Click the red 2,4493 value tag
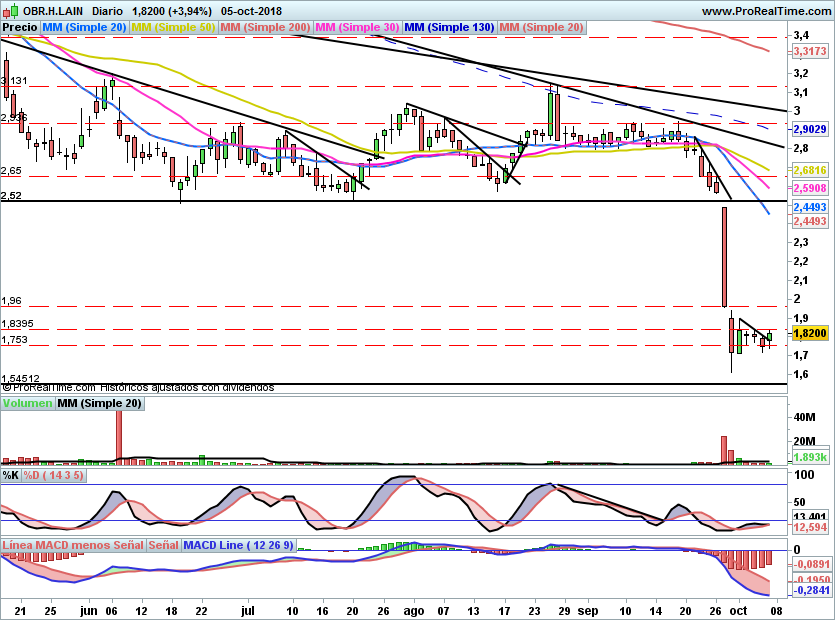This screenshot has width=835, height=620. click(x=810, y=221)
